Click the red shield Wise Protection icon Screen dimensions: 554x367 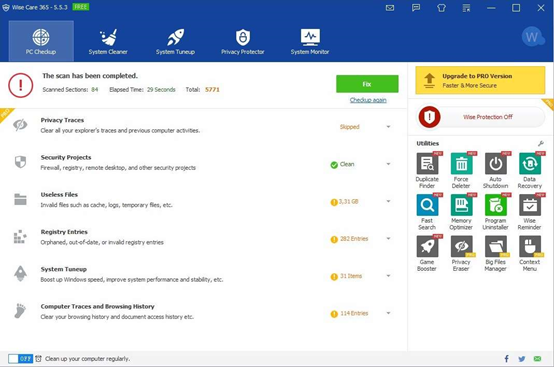[x=429, y=117]
